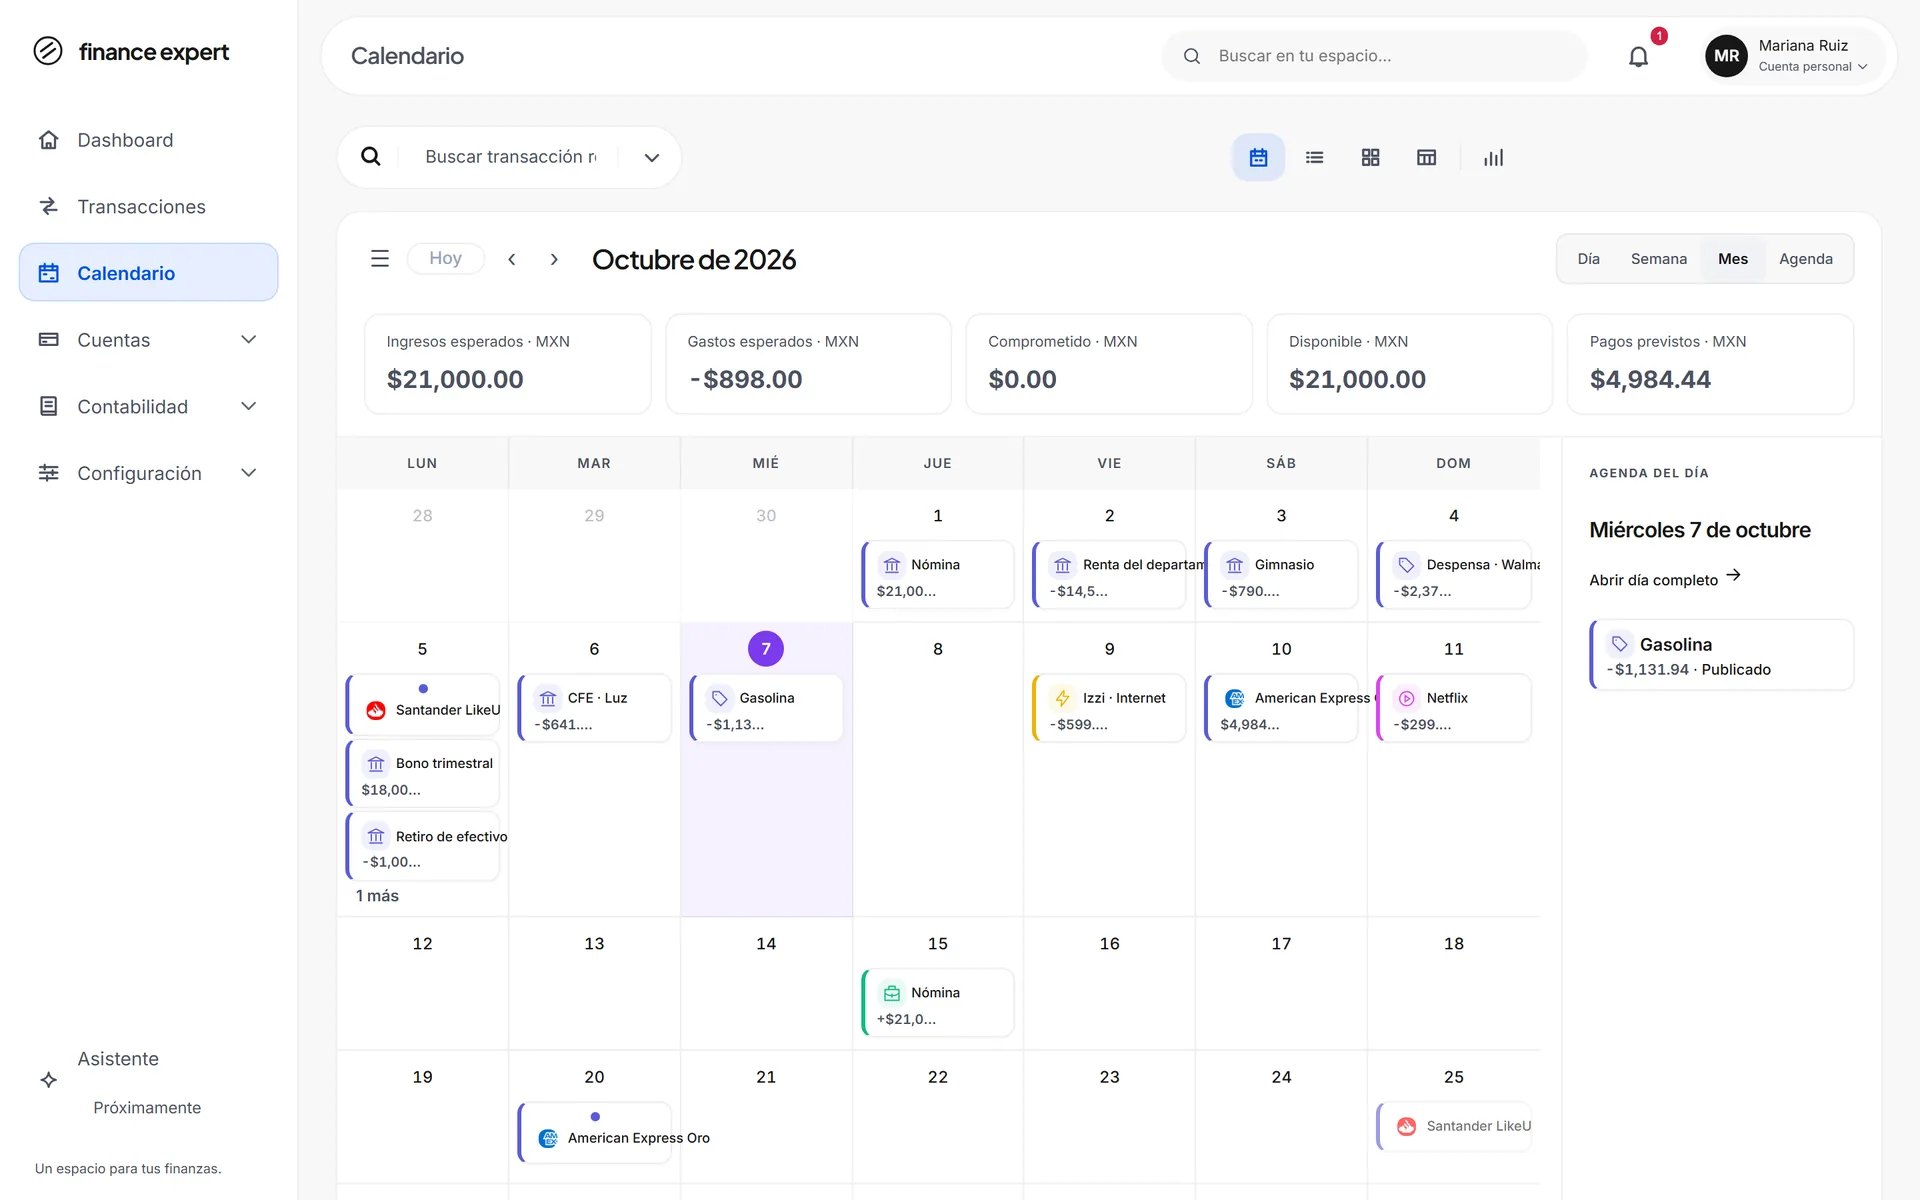Open Gasolina event in calendar day 7

pos(766,708)
